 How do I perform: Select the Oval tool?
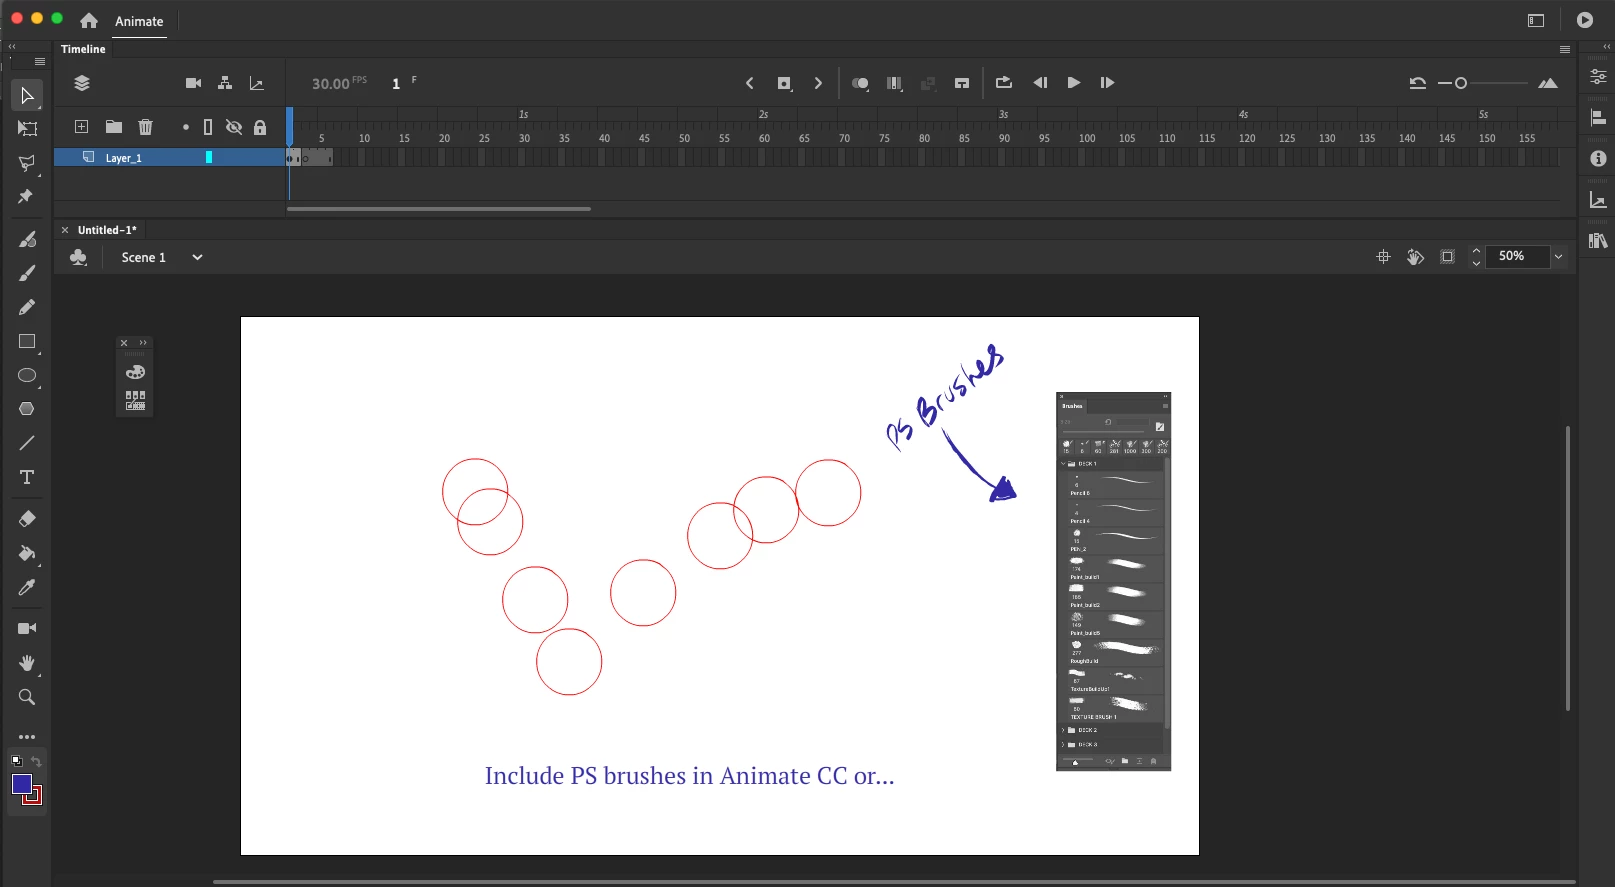27,376
